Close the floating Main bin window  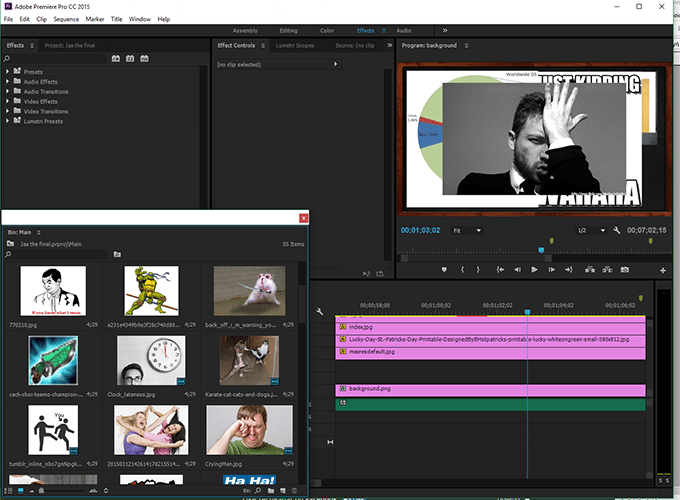point(304,218)
